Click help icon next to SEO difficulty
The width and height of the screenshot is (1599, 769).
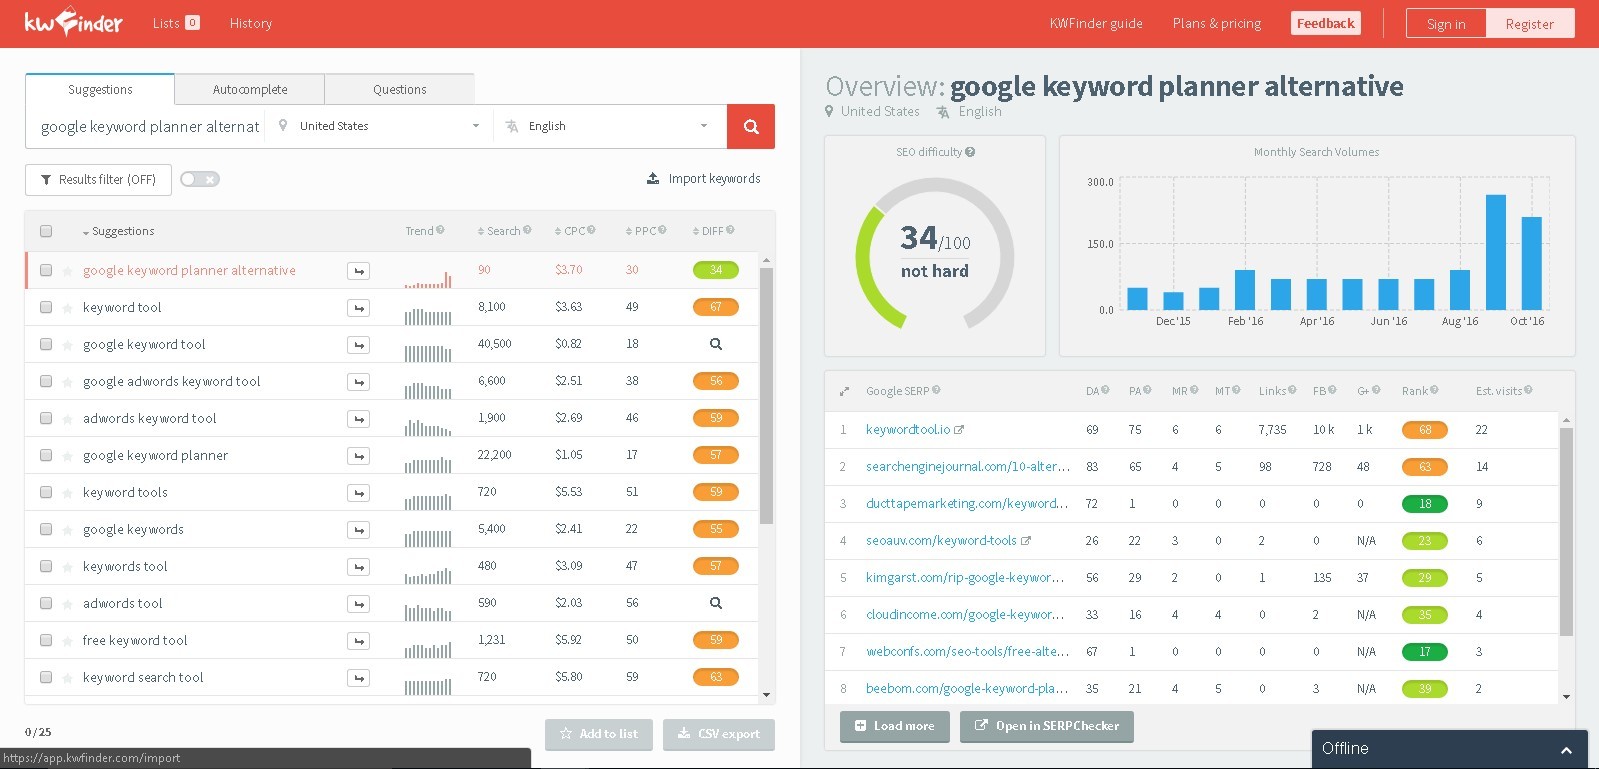pyautogui.click(x=970, y=152)
